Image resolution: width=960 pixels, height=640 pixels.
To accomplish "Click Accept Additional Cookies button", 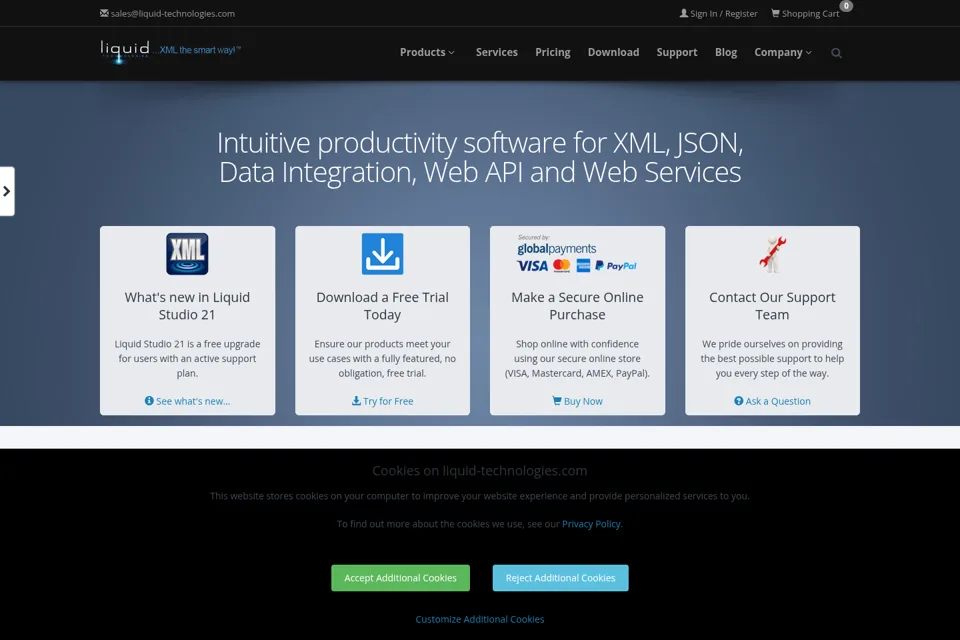I will pos(400,578).
